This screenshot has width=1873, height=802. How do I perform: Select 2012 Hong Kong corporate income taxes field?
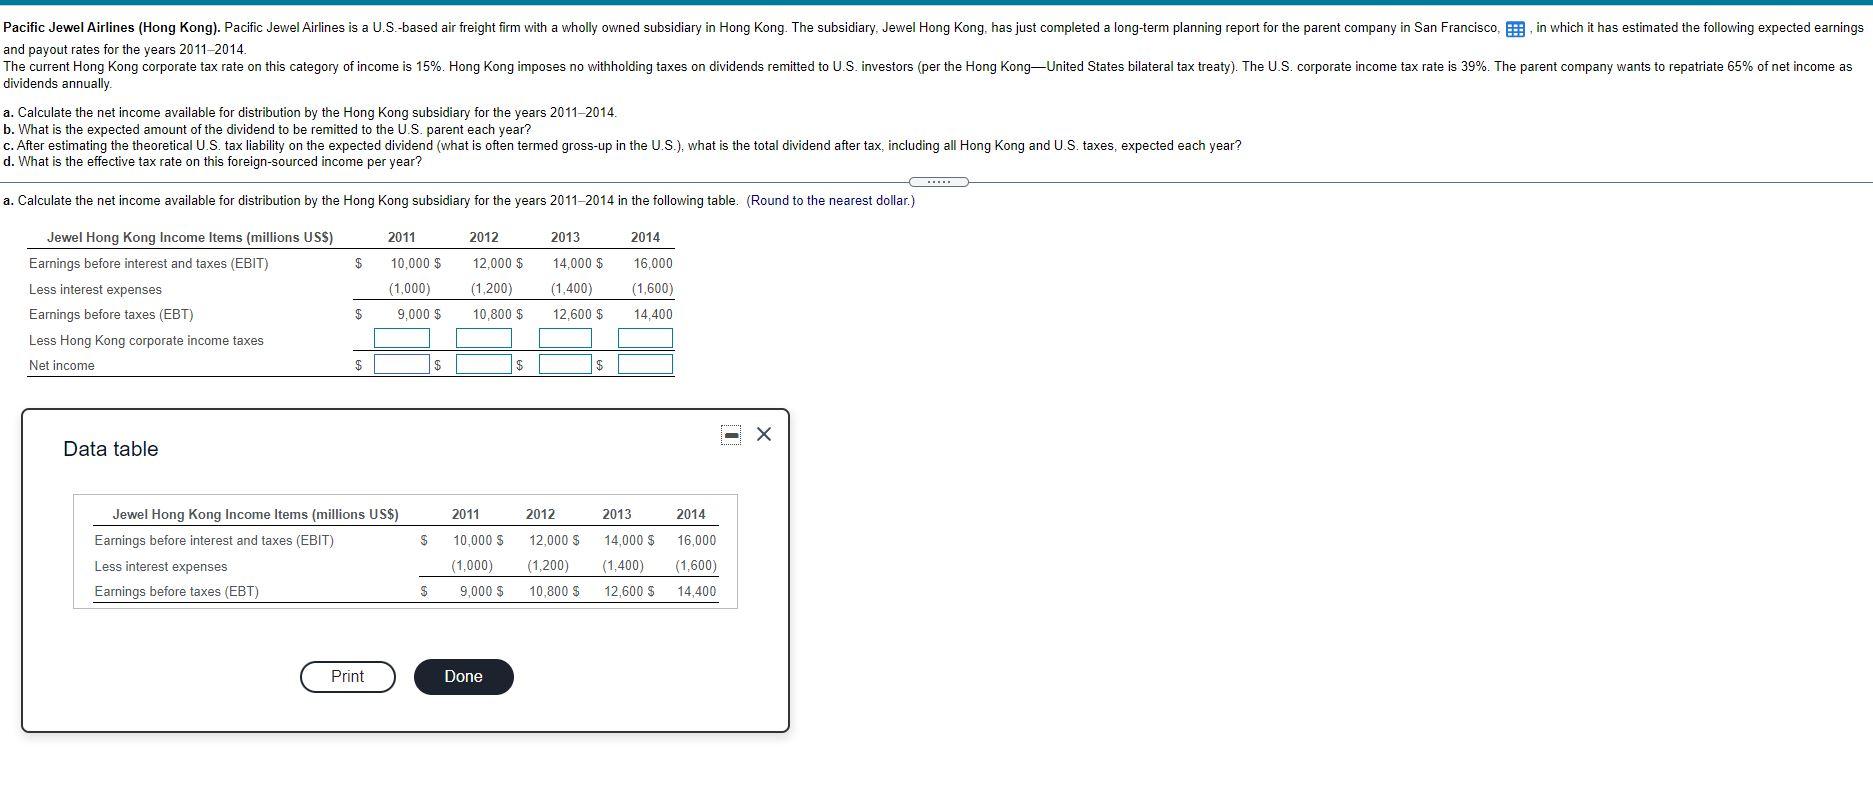click(x=484, y=339)
